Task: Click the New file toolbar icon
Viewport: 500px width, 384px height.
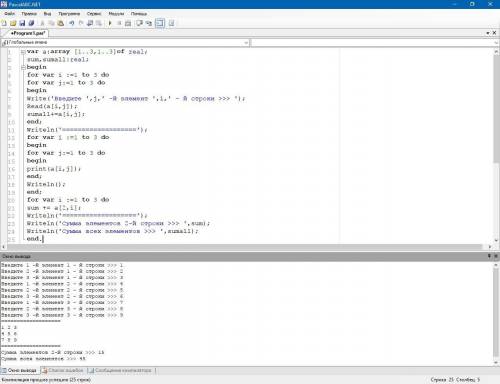Action: tap(4, 23)
